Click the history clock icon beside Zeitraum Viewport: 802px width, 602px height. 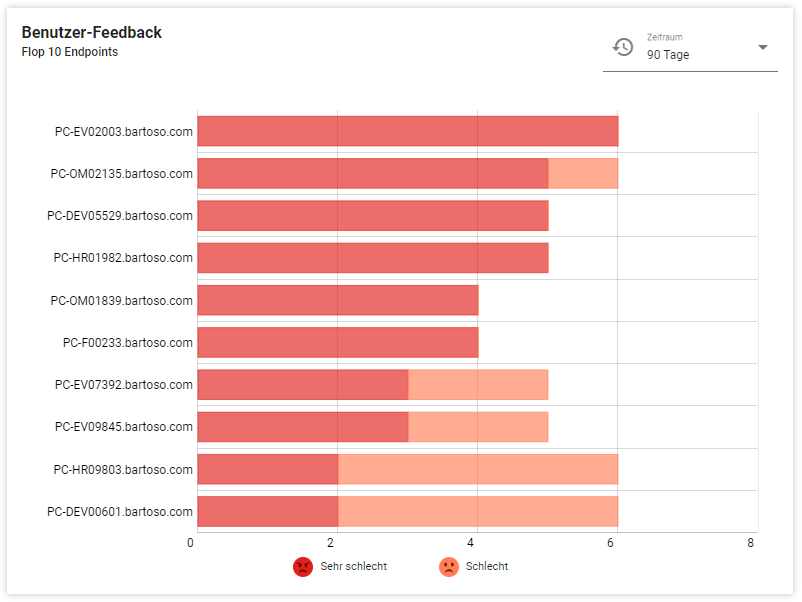click(x=623, y=47)
